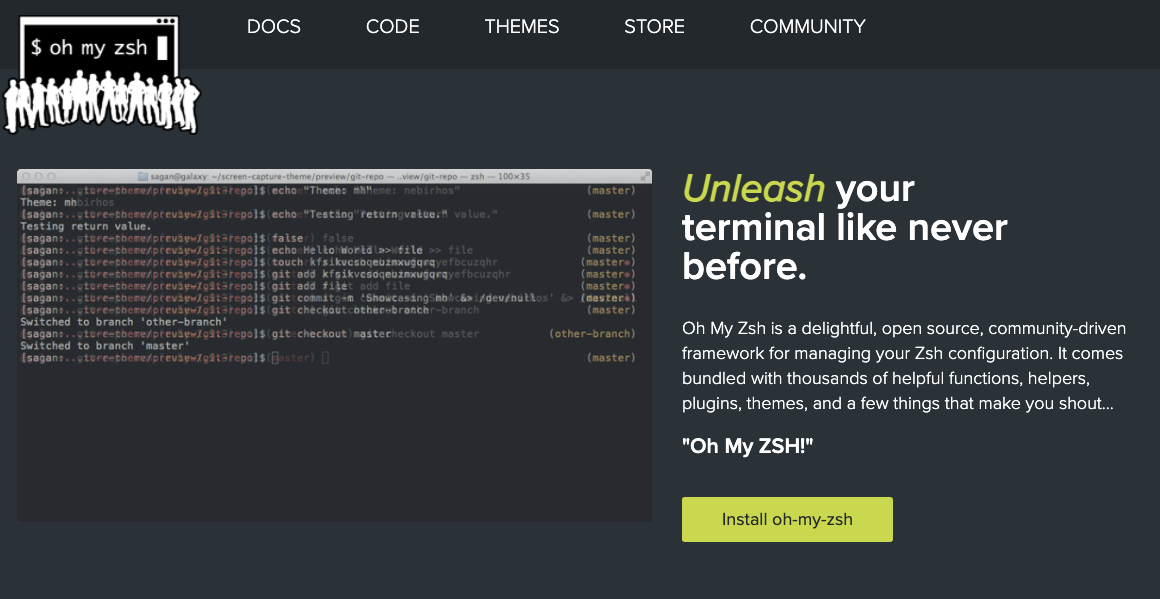
Task: Click the terminal preview screenshot
Action: (334, 345)
